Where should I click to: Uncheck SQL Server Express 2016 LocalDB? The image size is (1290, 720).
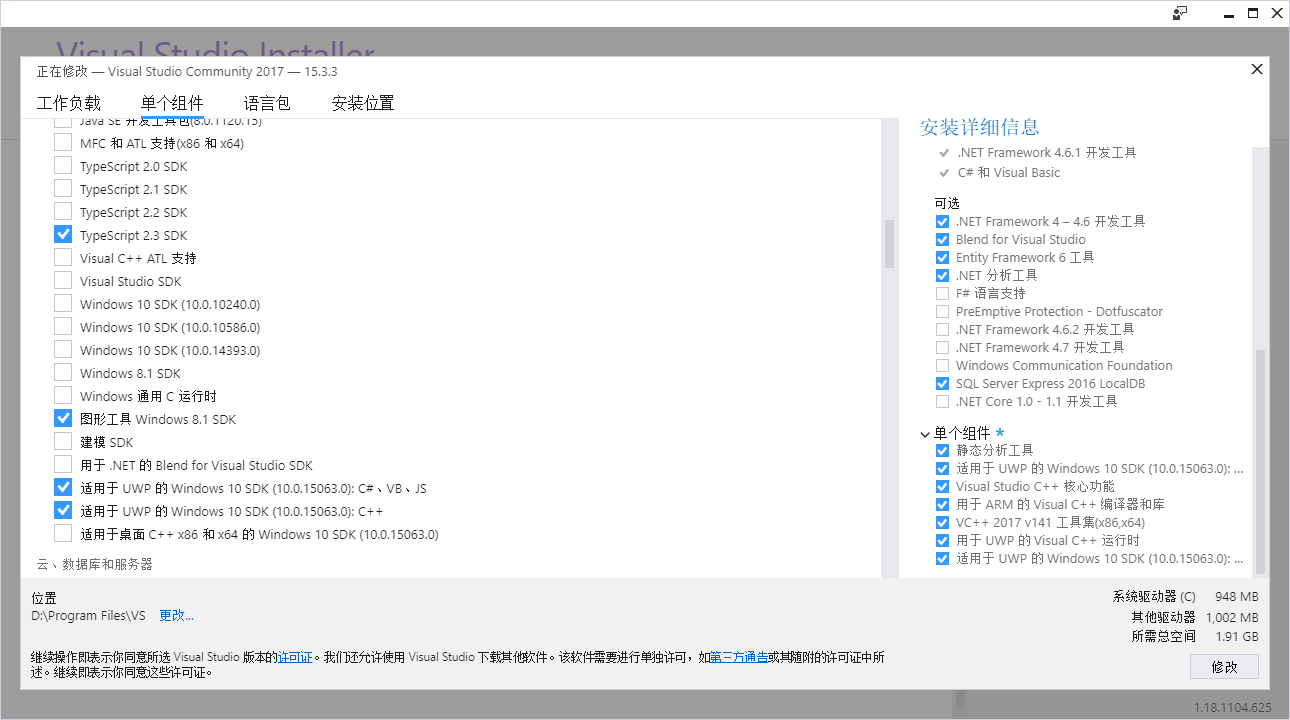point(941,383)
